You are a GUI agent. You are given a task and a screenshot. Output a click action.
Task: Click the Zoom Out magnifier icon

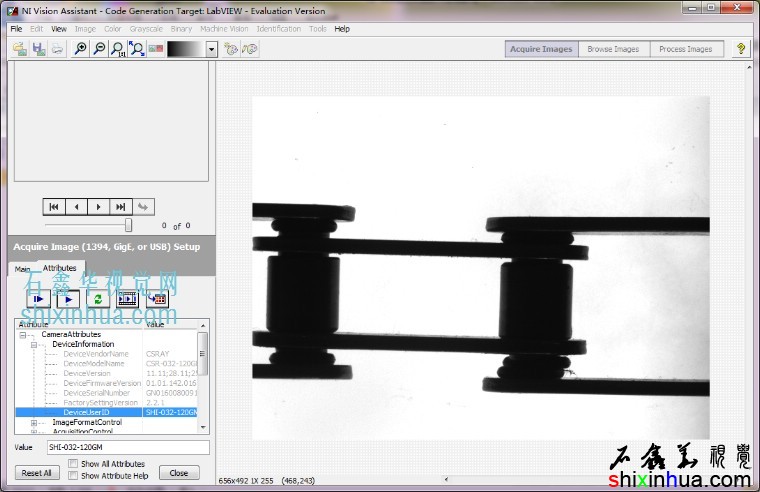coord(99,49)
